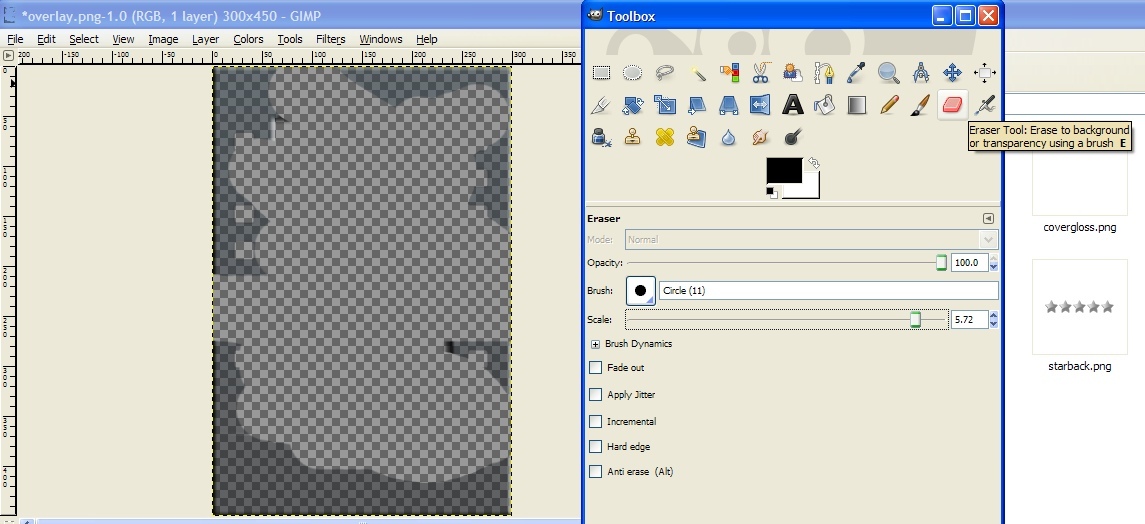Select the Foreground Select tool

792,72
